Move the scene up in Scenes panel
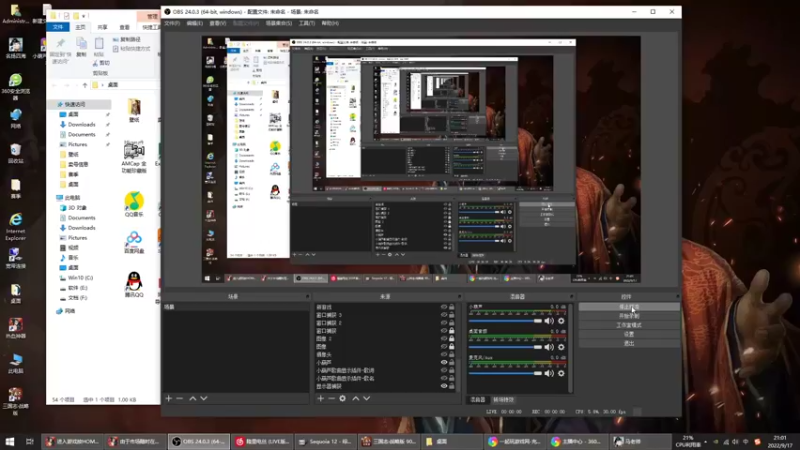800x450 pixels. (x=193, y=398)
